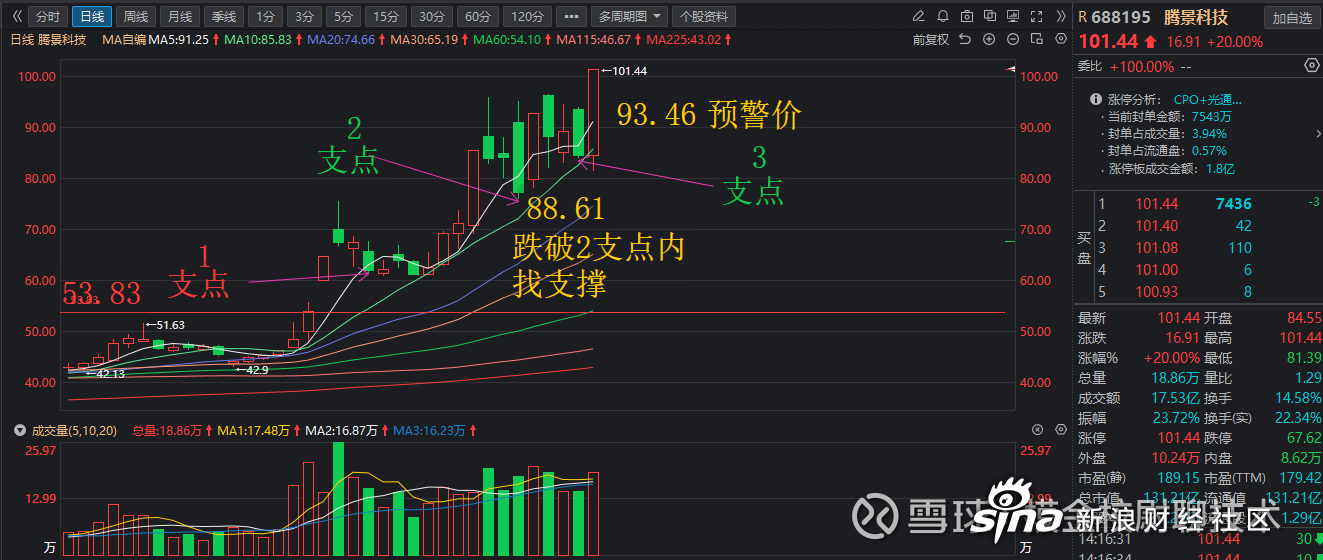Select the 5分 period tab
The height and width of the screenshot is (560, 1323).
point(343,17)
